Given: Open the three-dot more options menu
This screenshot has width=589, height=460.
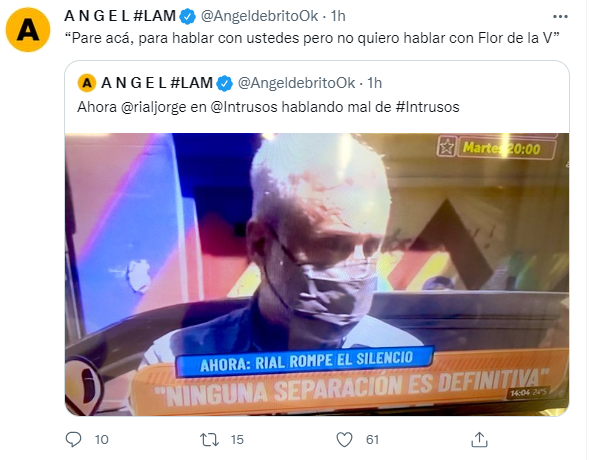Looking at the screenshot, I should coord(560,17).
